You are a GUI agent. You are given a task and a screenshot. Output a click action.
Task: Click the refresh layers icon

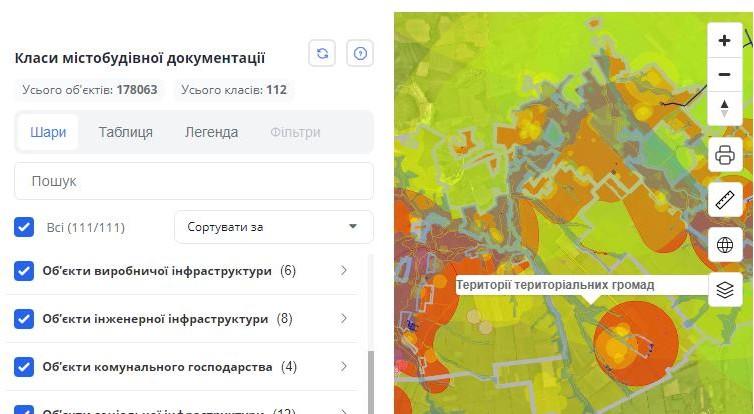[322, 54]
